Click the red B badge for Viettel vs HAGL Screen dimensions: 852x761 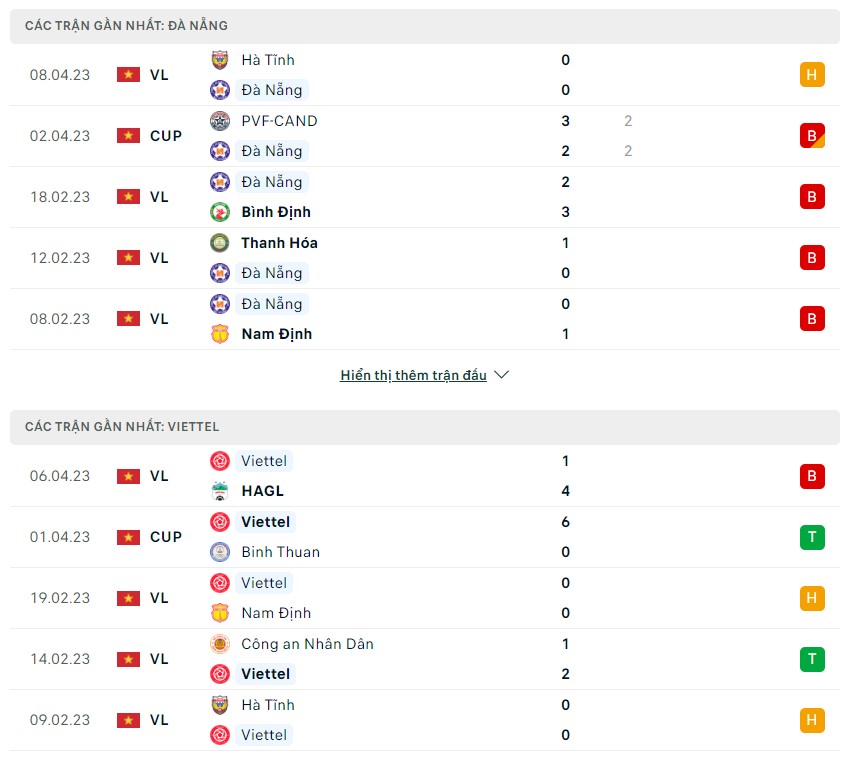812,476
